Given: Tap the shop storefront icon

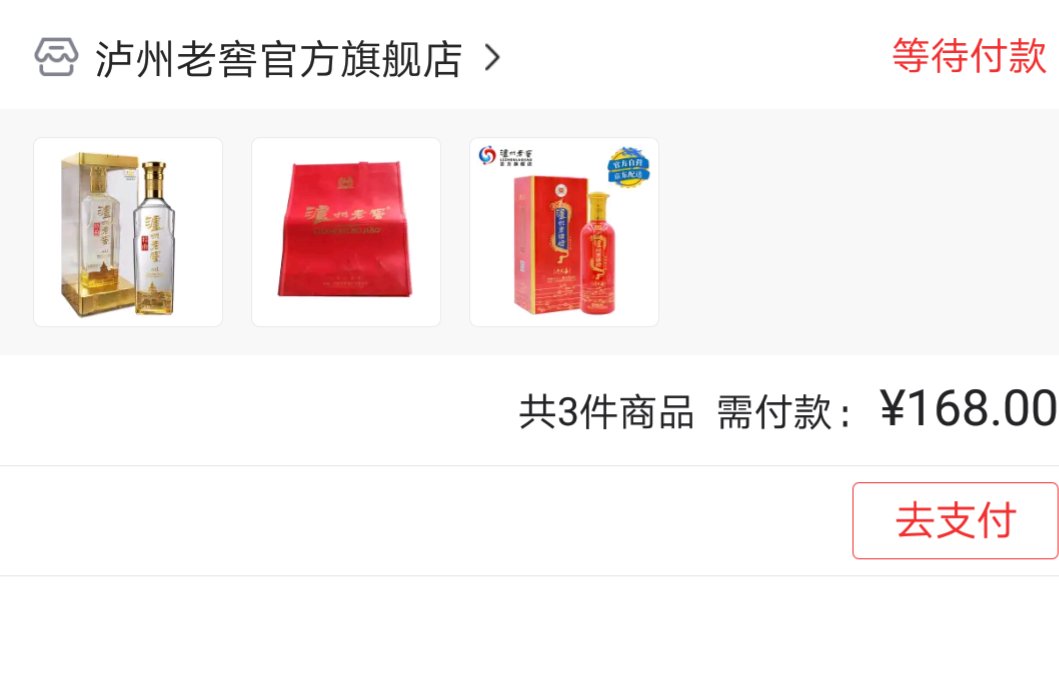Looking at the screenshot, I should (56, 57).
